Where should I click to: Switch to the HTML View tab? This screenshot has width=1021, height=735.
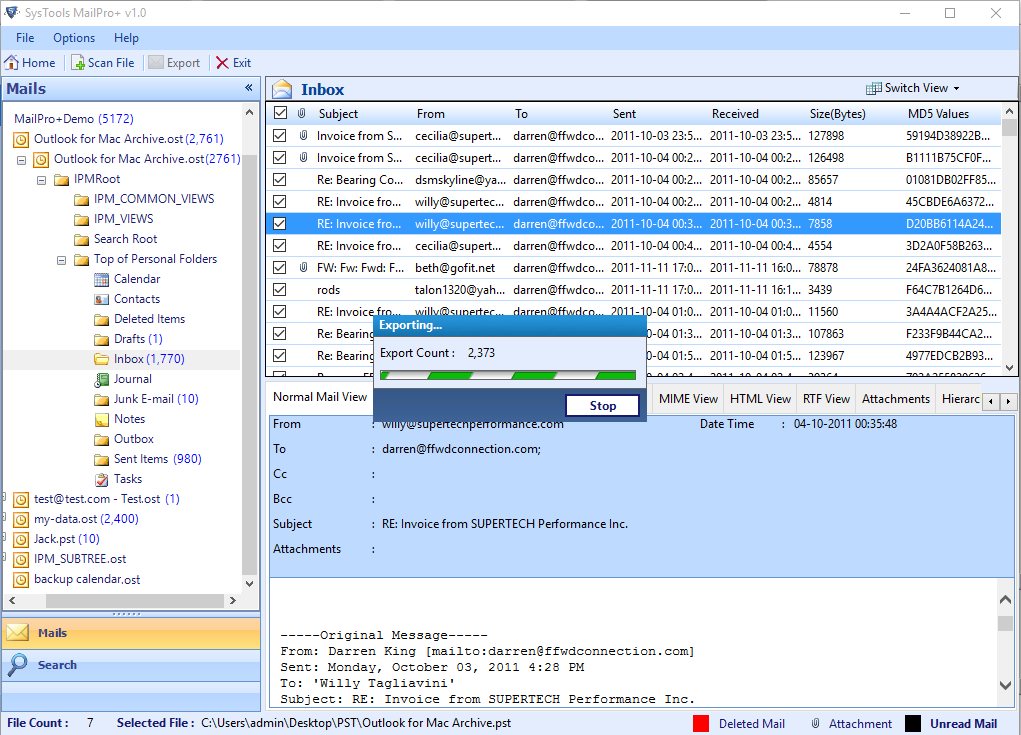pos(760,398)
